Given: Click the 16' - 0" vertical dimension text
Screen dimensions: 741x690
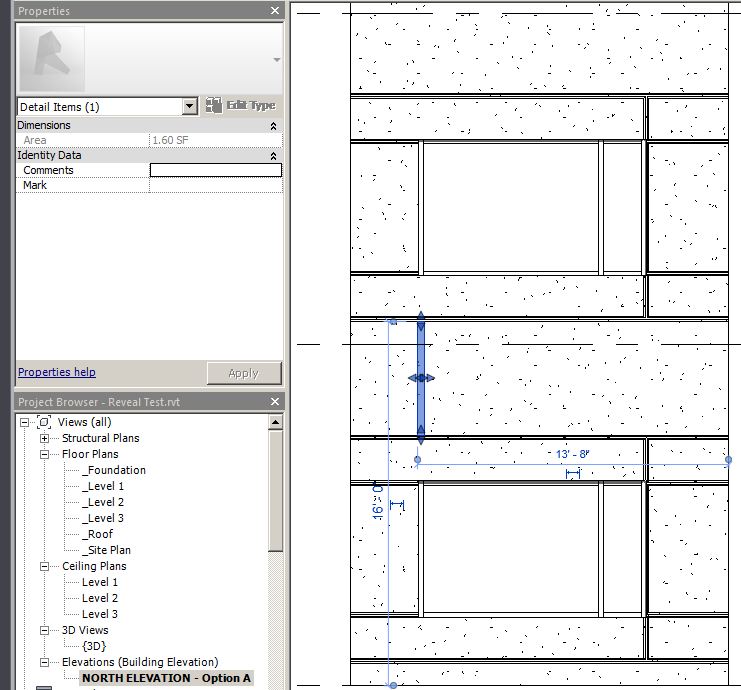Looking at the screenshot, I should point(378,501).
